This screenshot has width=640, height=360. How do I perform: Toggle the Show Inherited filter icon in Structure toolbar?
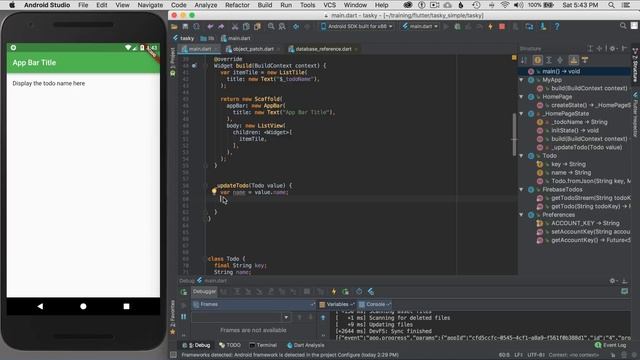pyautogui.click(x=549, y=60)
